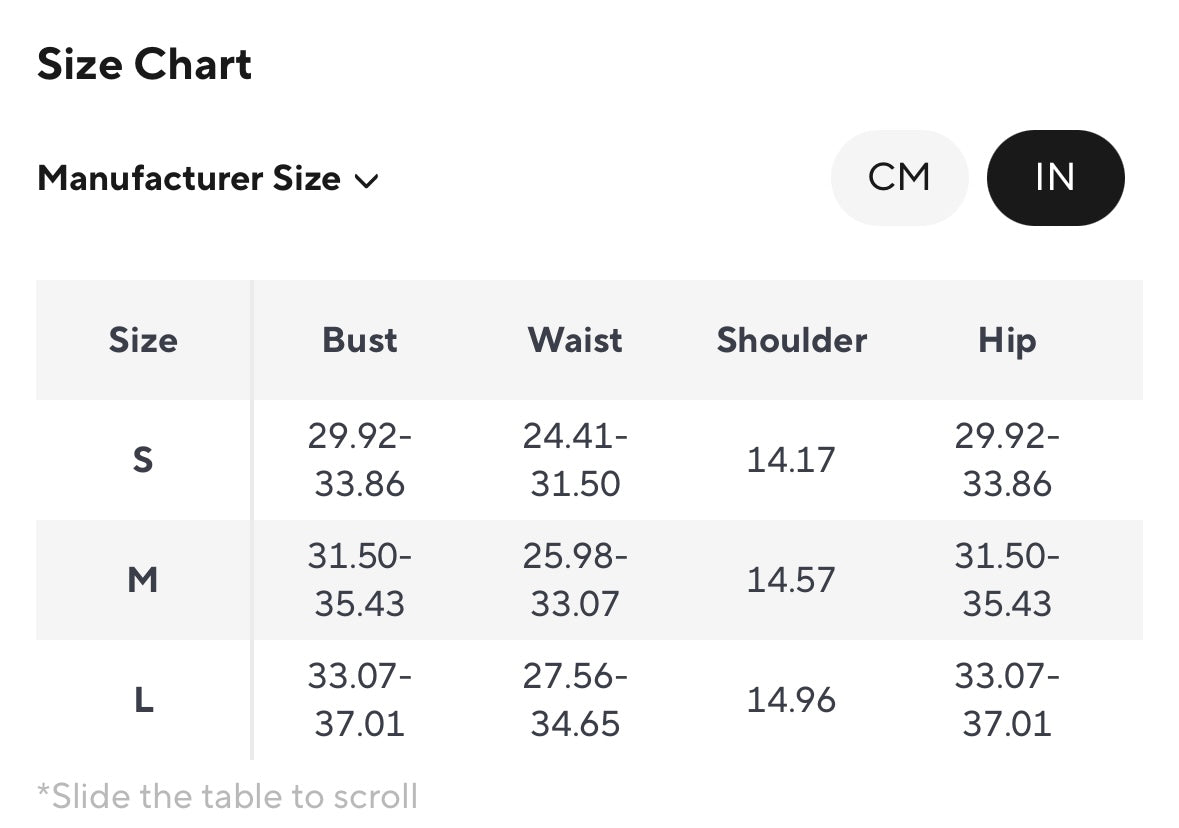Click the chevron beside Manufacturer Size

coord(367,181)
